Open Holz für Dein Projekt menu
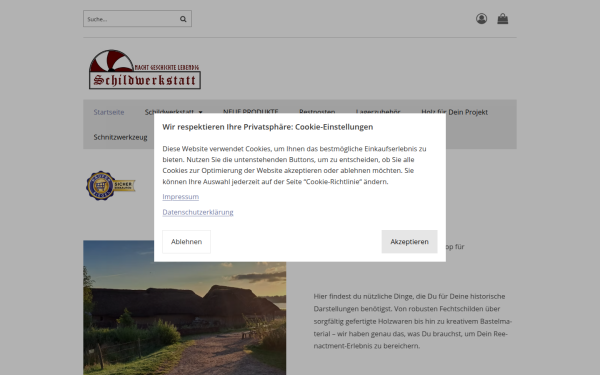 [455, 112]
